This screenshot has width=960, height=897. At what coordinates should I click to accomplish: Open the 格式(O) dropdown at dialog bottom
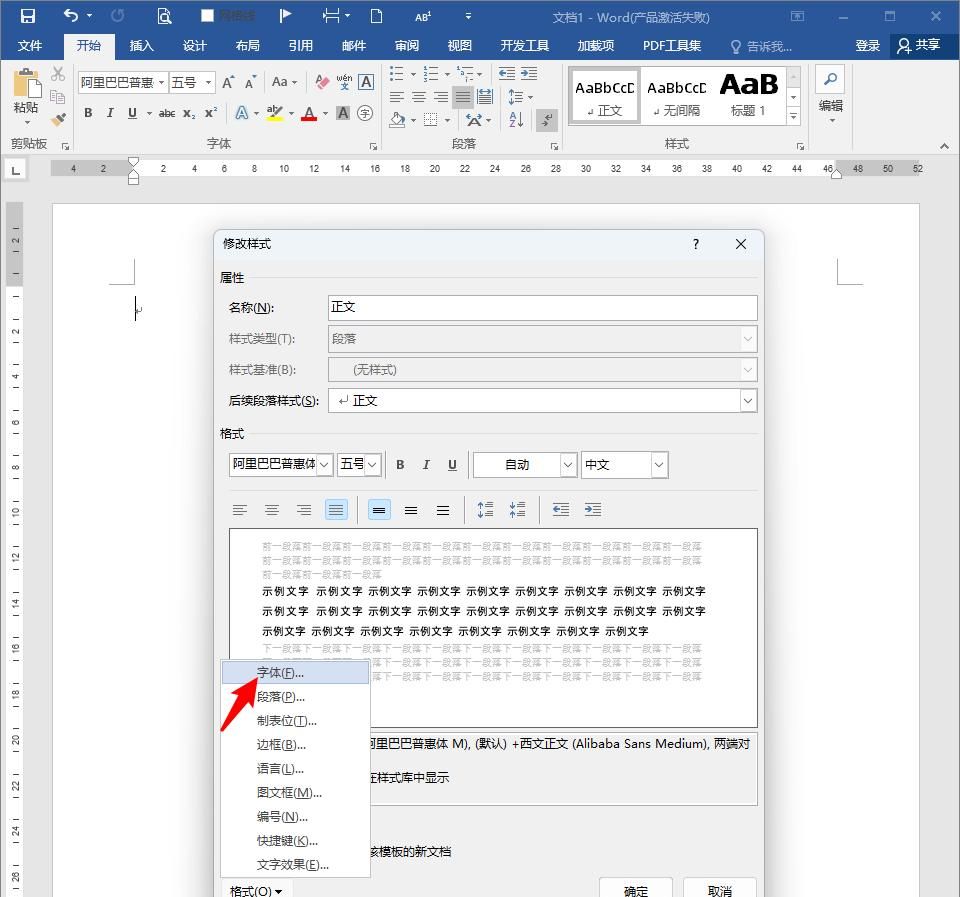coord(255,890)
